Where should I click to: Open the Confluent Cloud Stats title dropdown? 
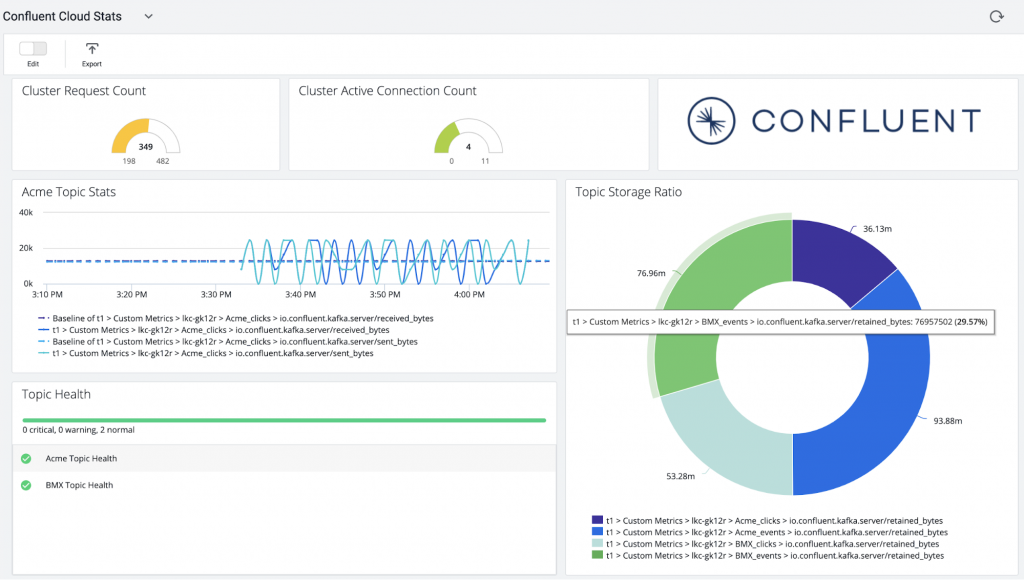click(148, 16)
